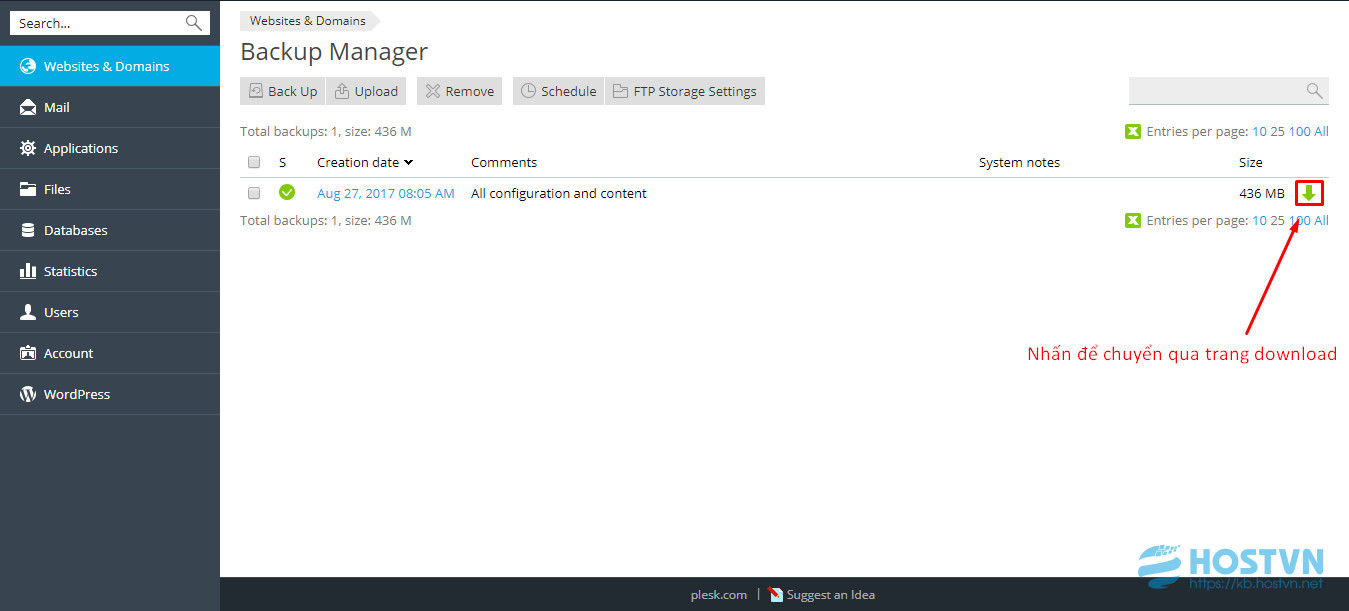Open plesk.com footer link
Screen dimensions: 1349x611
coord(718,595)
